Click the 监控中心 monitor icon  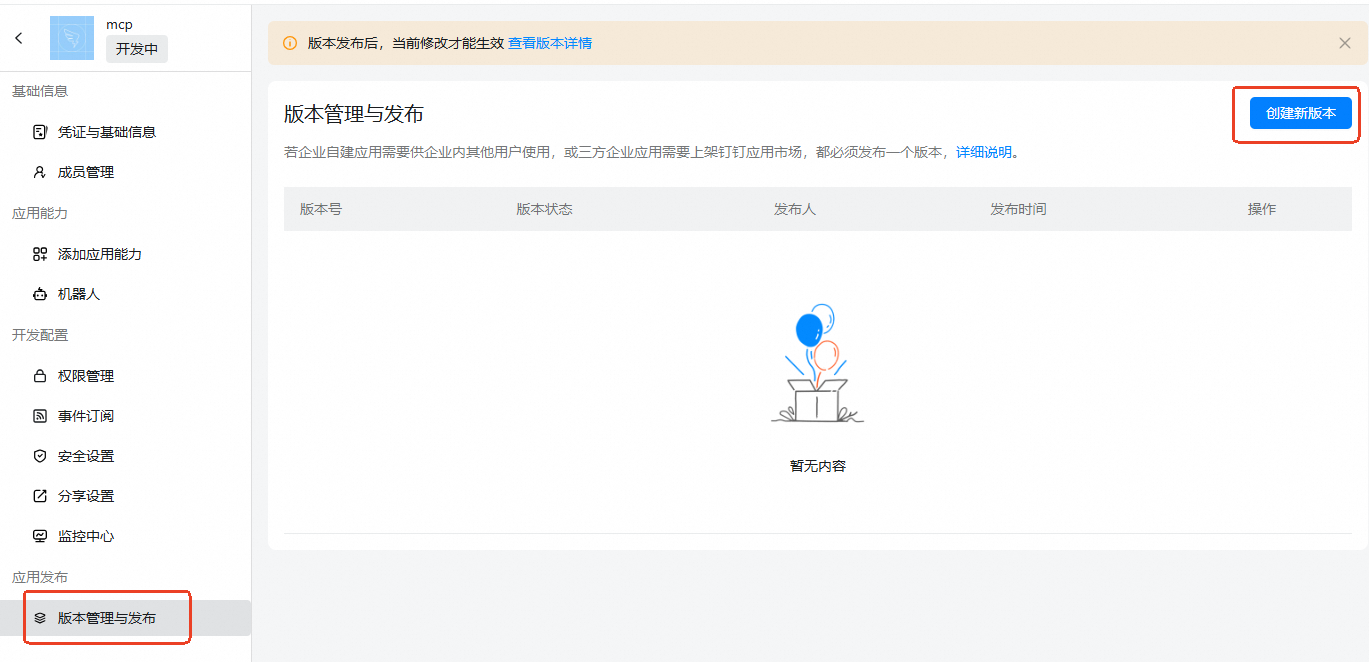click(x=40, y=536)
